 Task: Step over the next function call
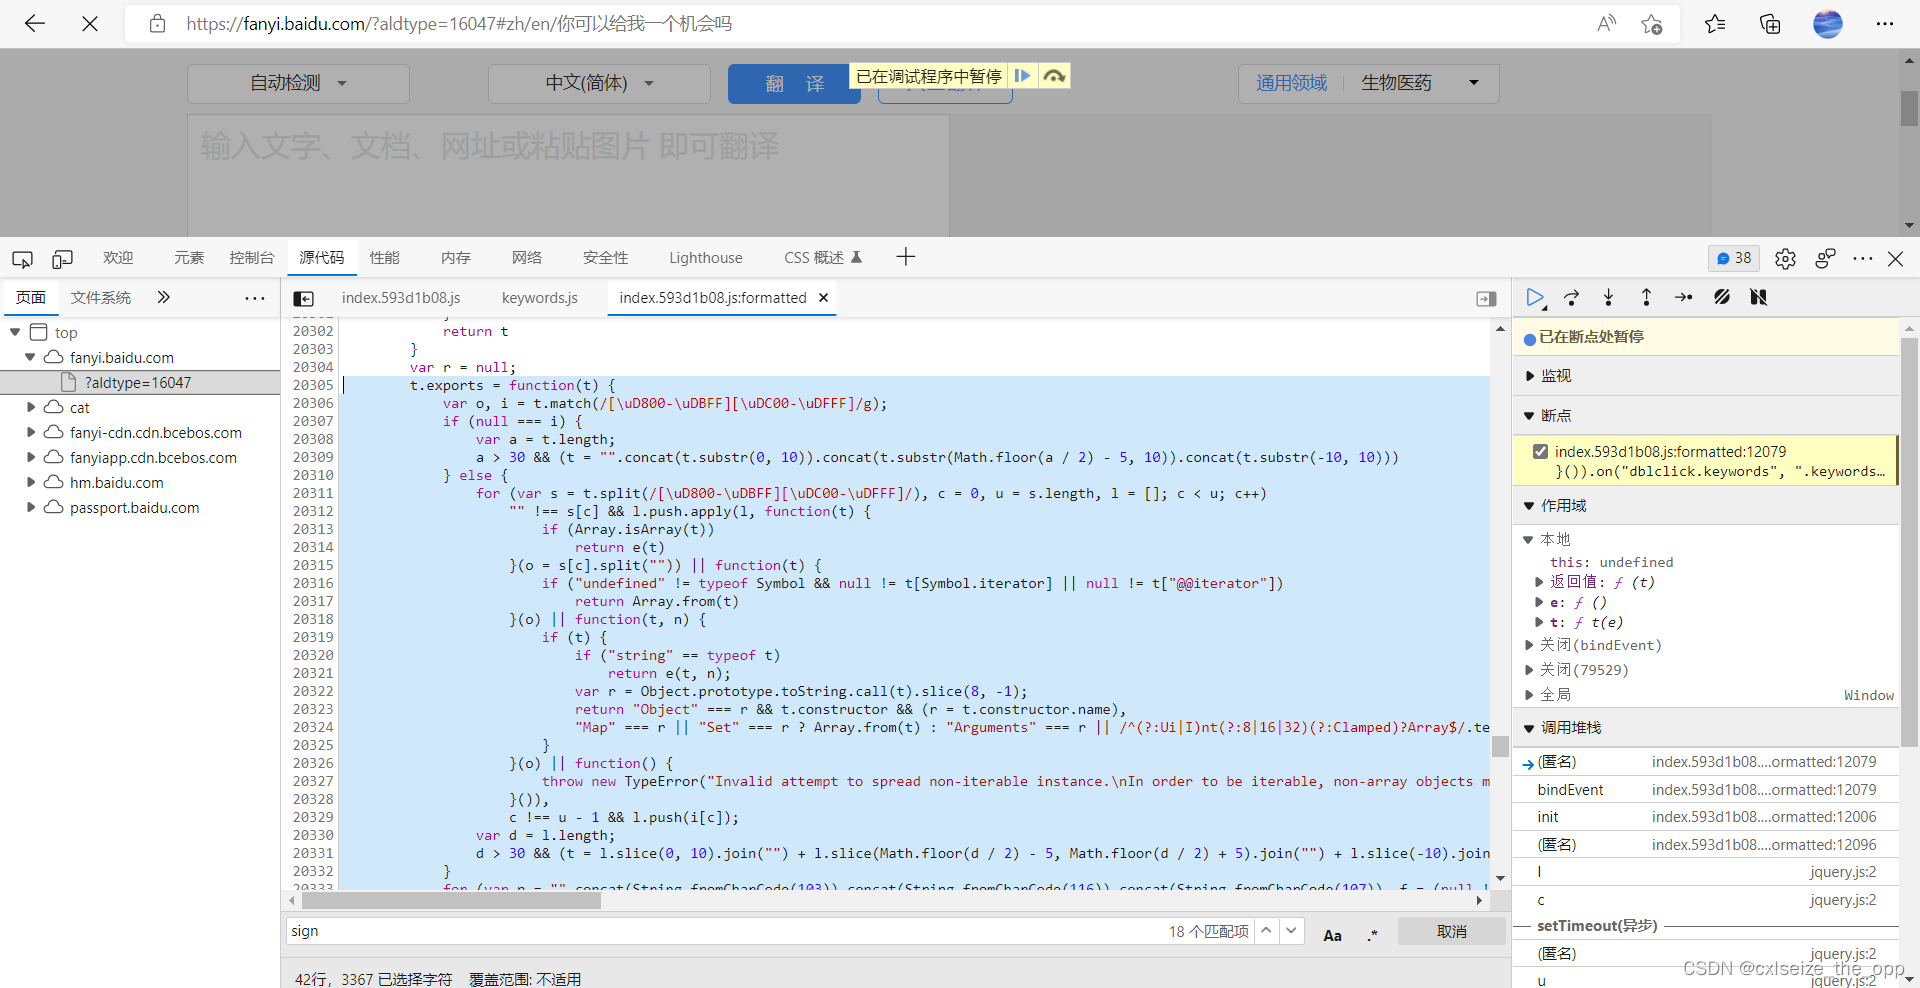(x=1572, y=297)
